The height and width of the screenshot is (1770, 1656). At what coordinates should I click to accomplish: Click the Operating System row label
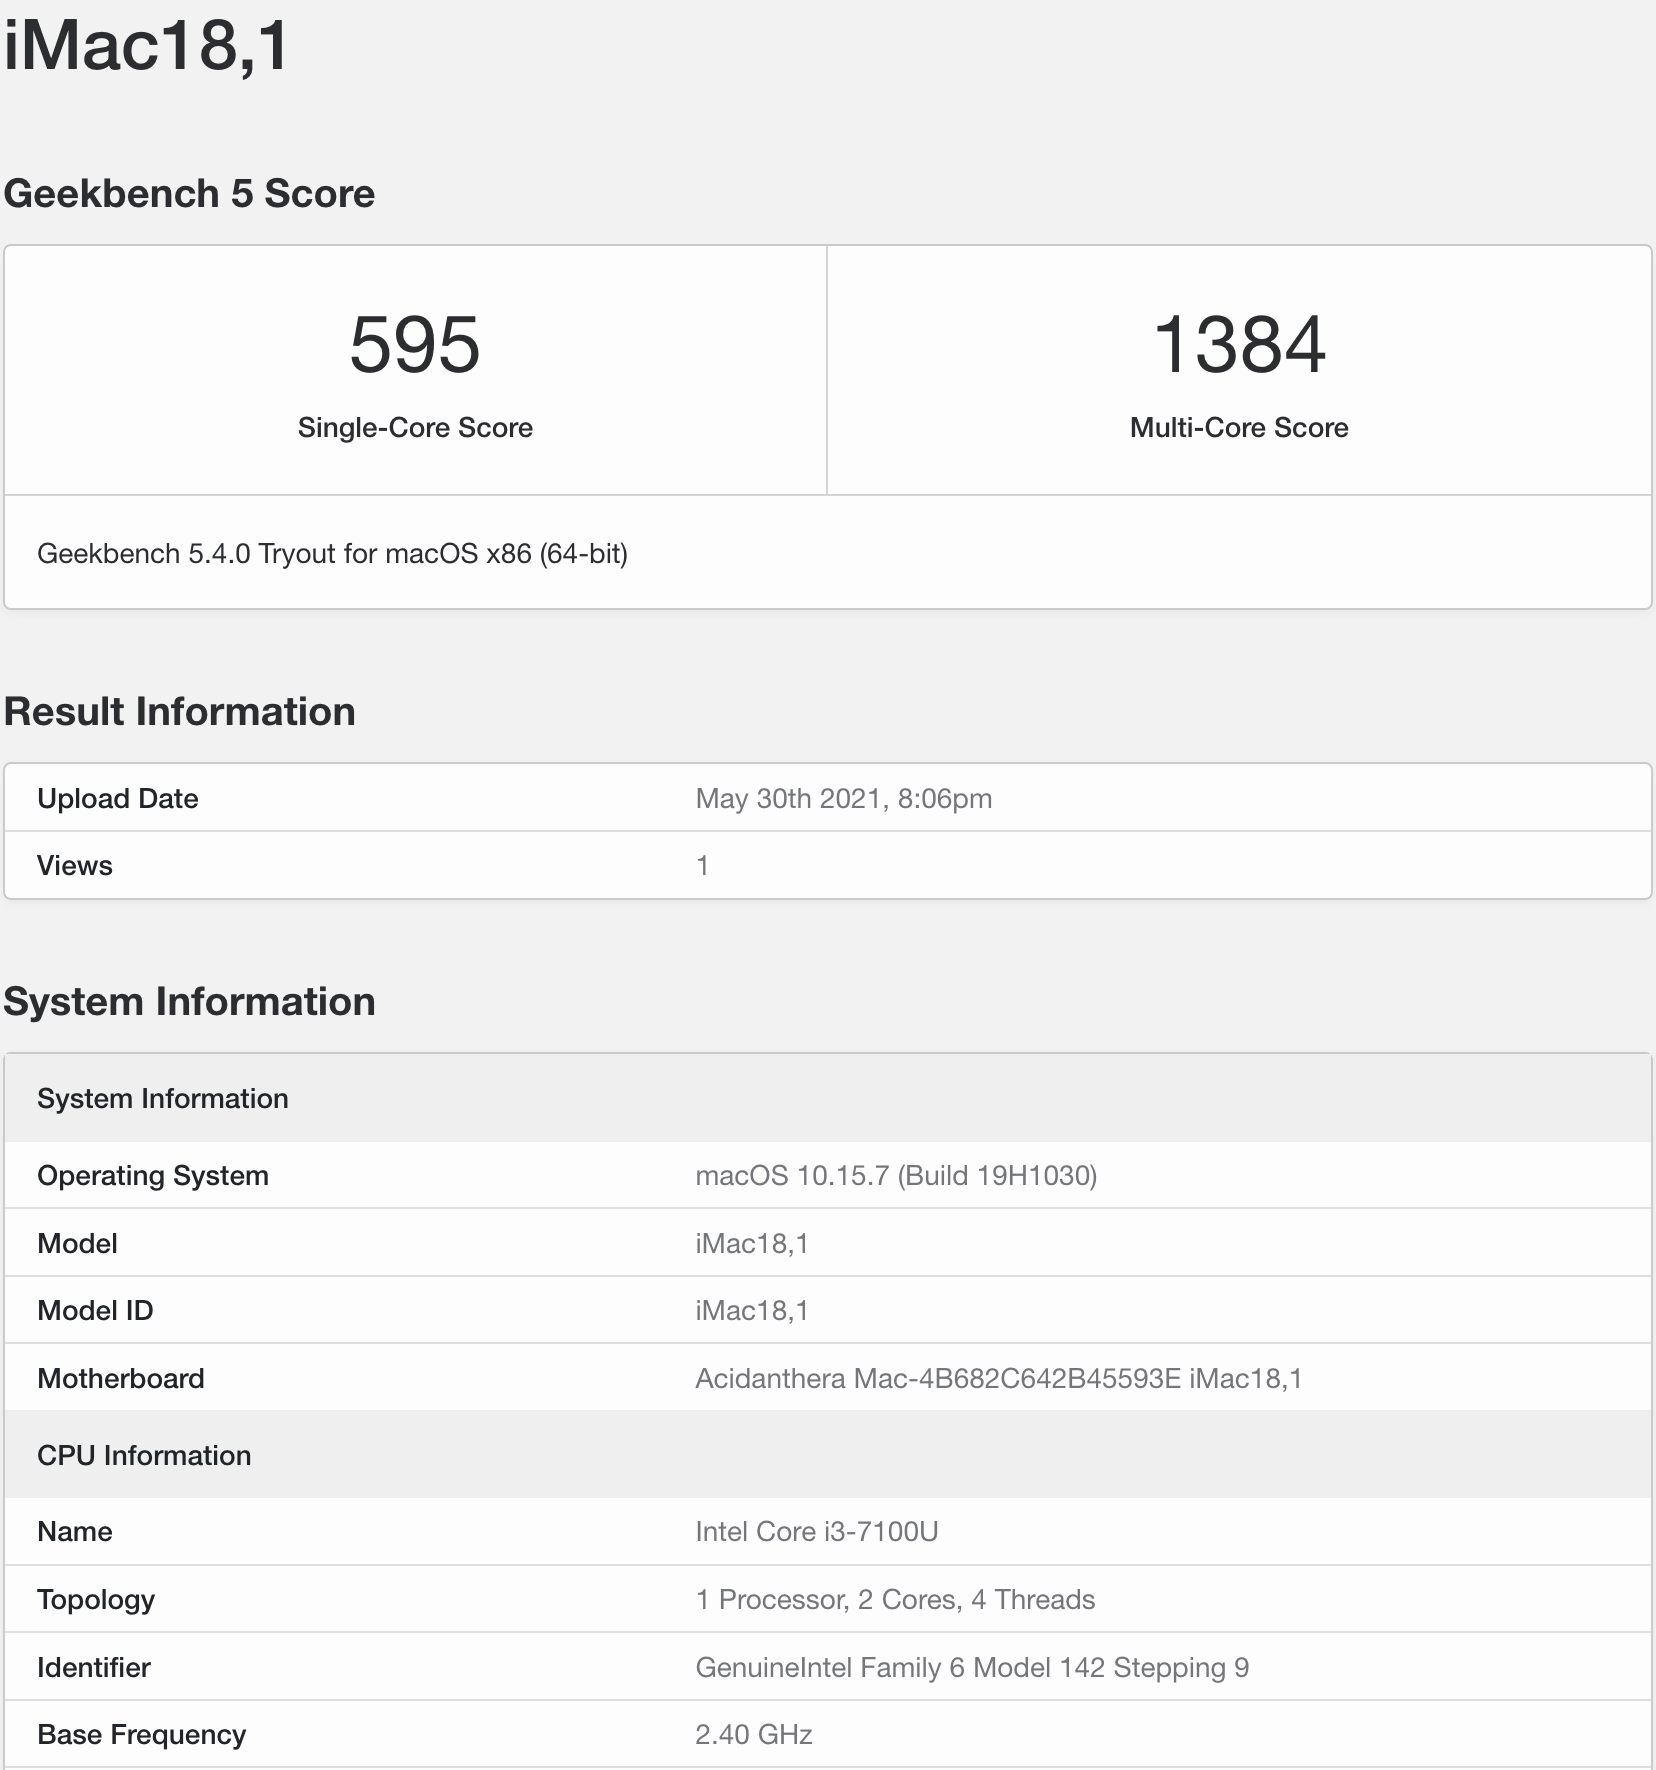[x=153, y=1176]
